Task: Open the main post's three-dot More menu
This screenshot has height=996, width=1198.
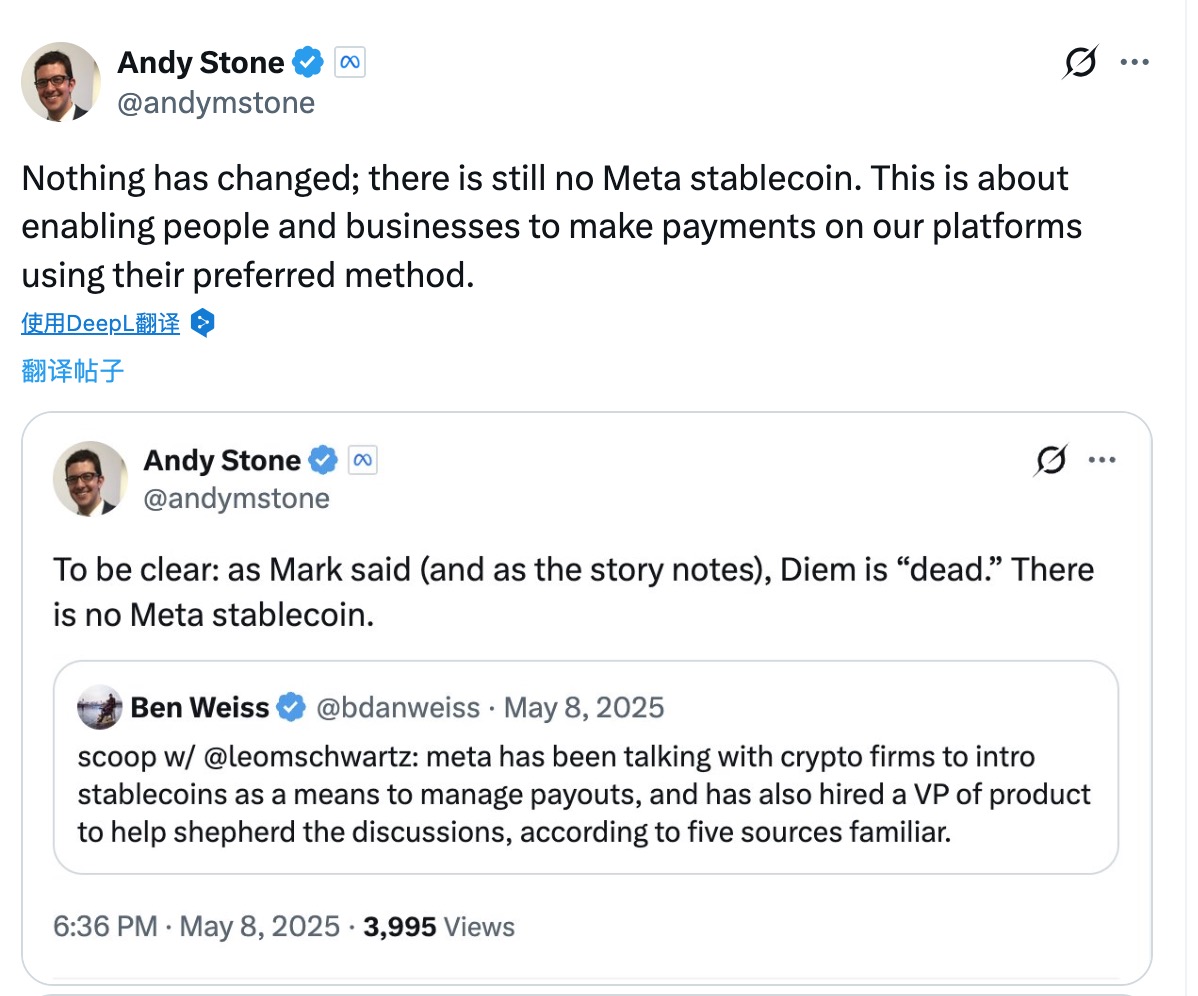Action: [x=1134, y=62]
